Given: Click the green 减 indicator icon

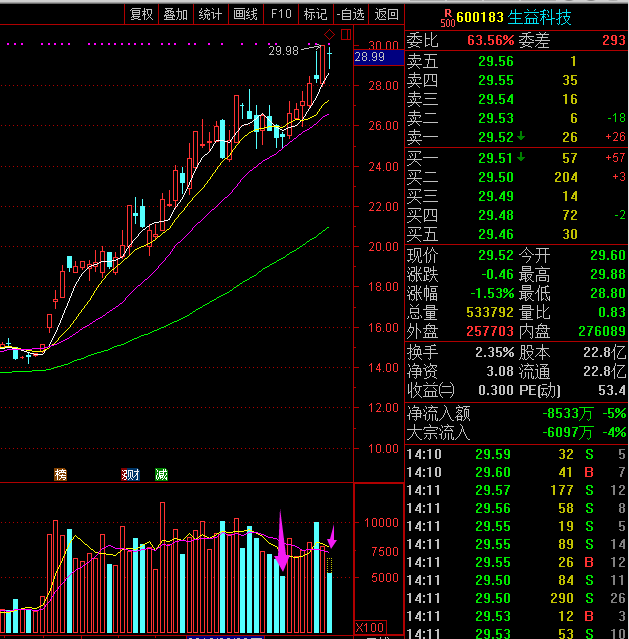Looking at the screenshot, I should click(161, 474).
